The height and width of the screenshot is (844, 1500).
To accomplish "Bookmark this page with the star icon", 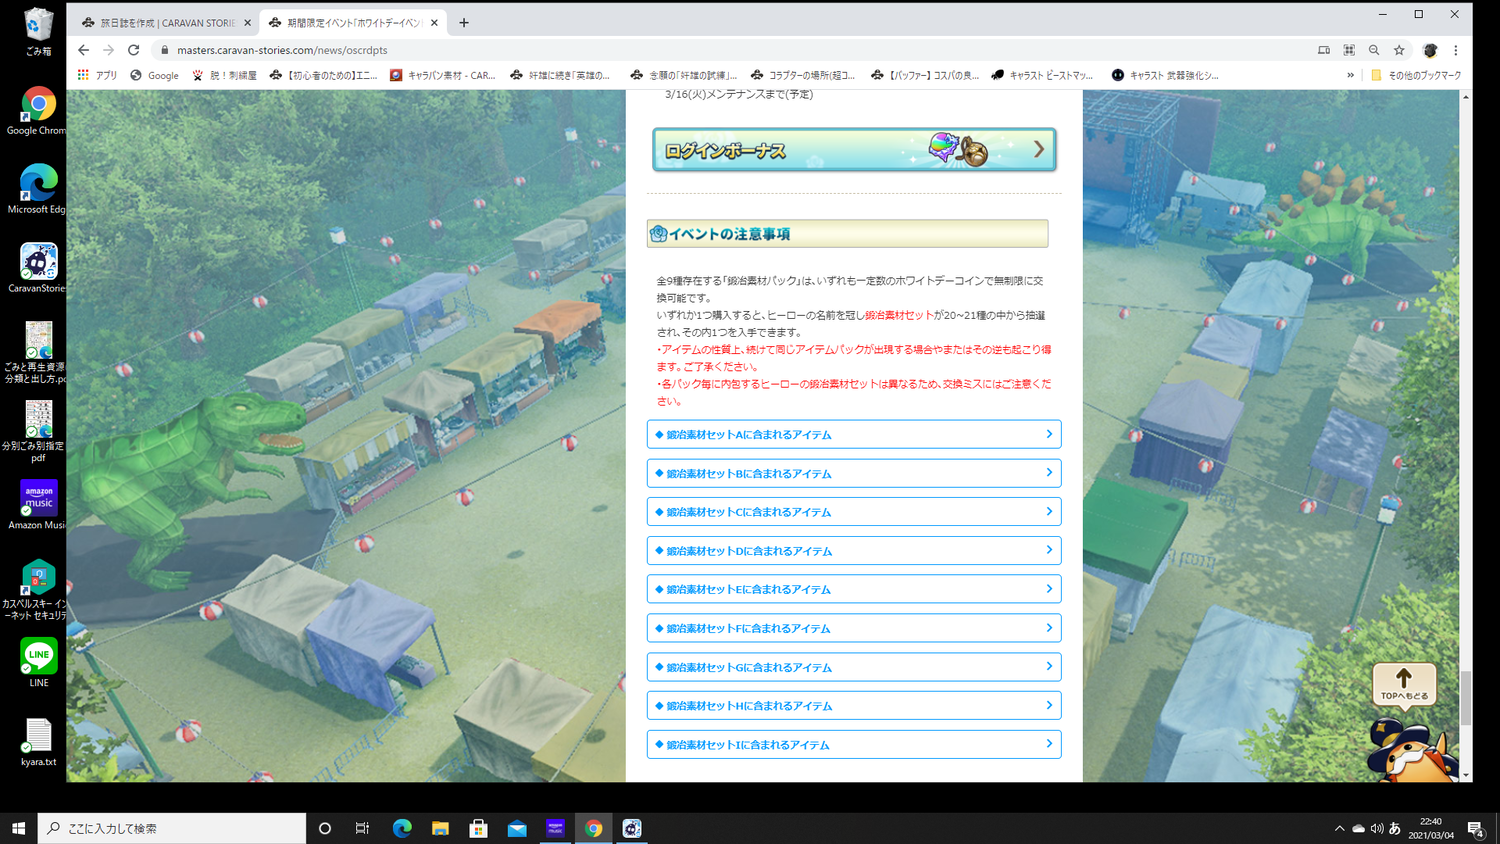I will pos(1399,50).
